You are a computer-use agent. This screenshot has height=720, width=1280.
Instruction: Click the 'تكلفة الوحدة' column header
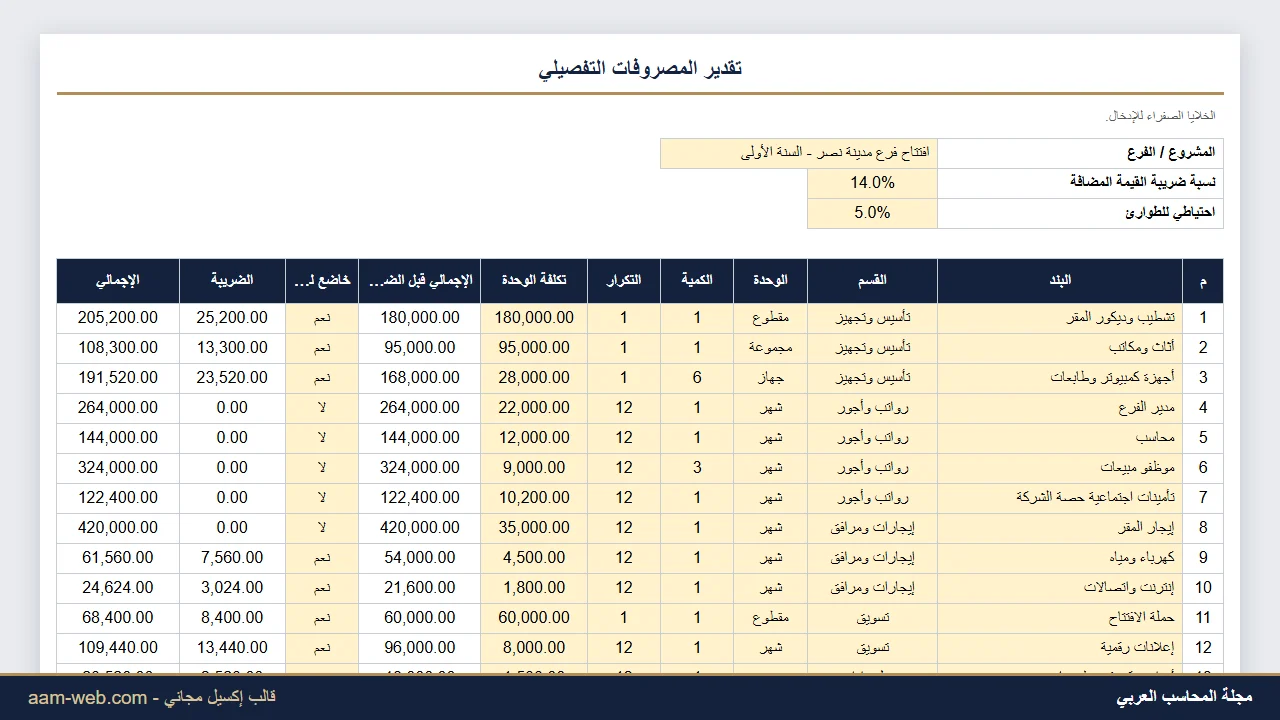534,281
